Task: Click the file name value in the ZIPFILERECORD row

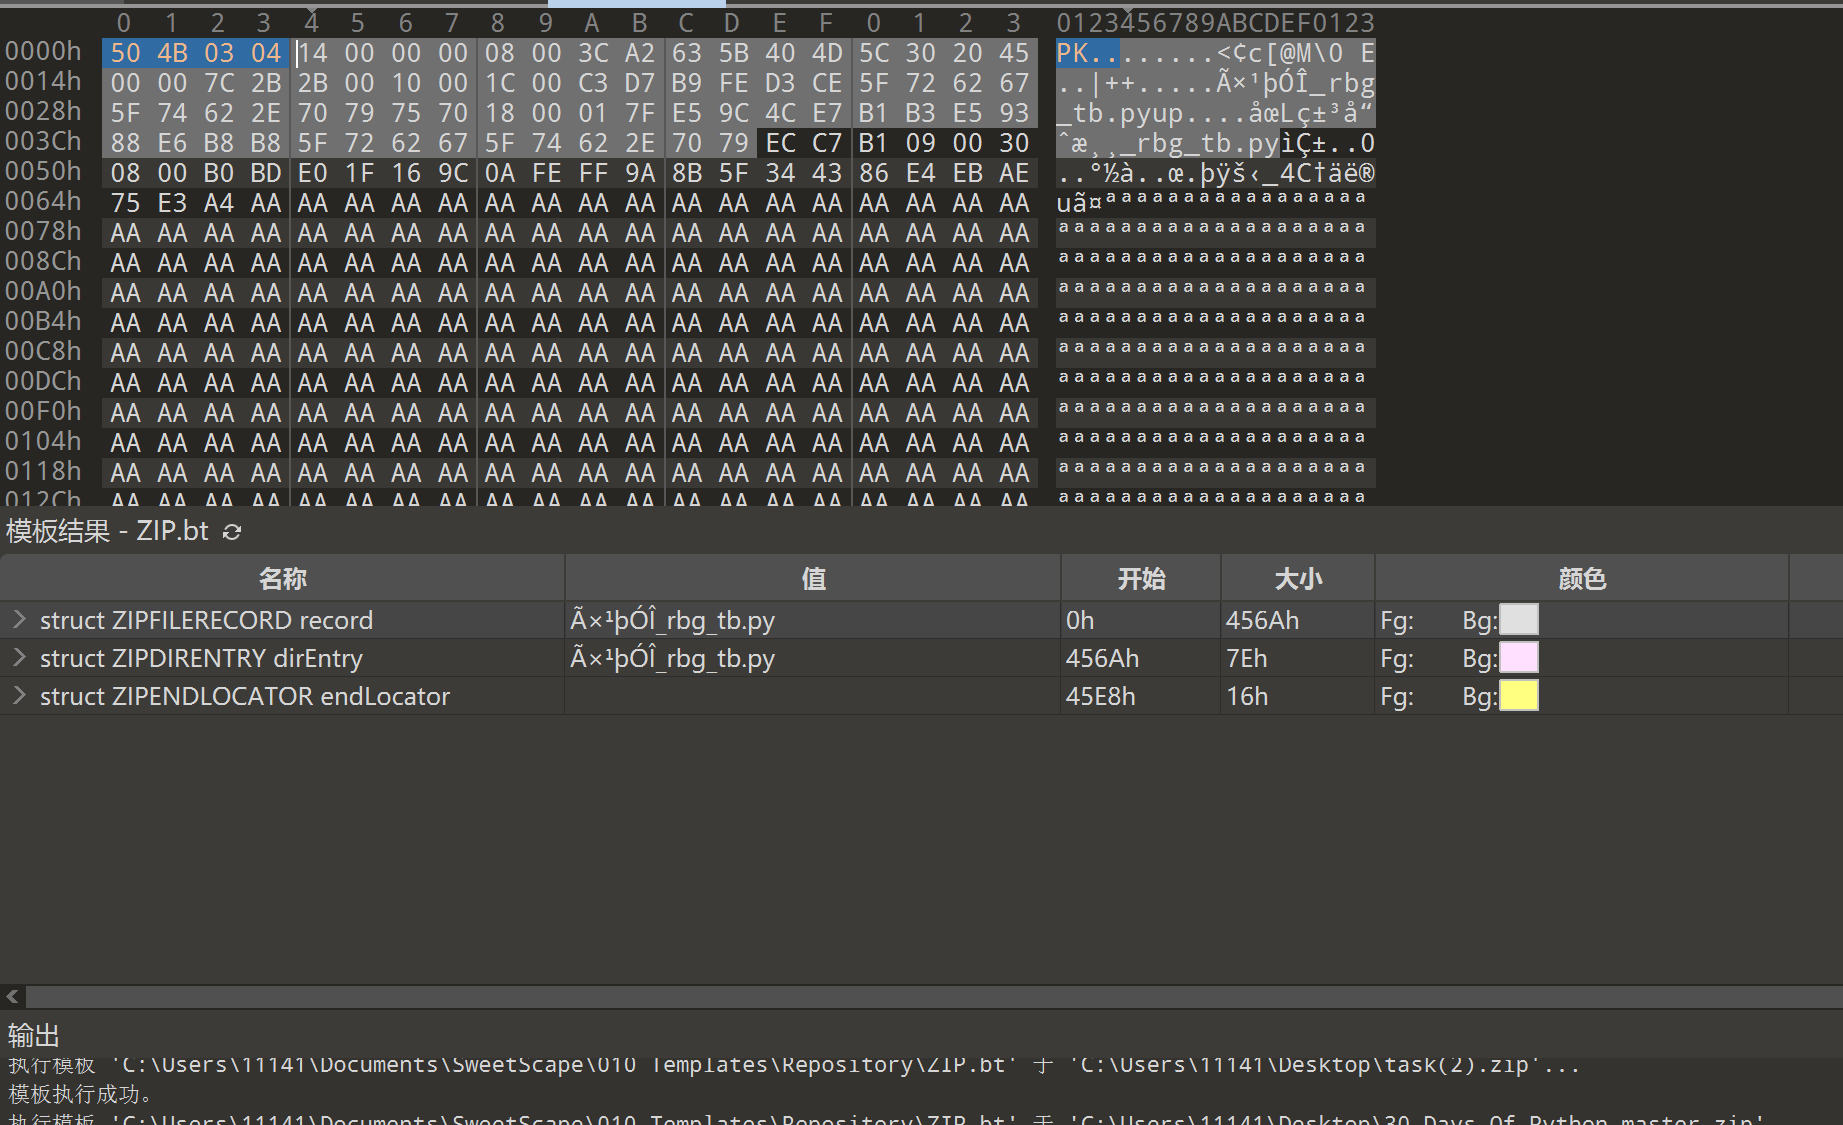Action: (x=672, y=620)
